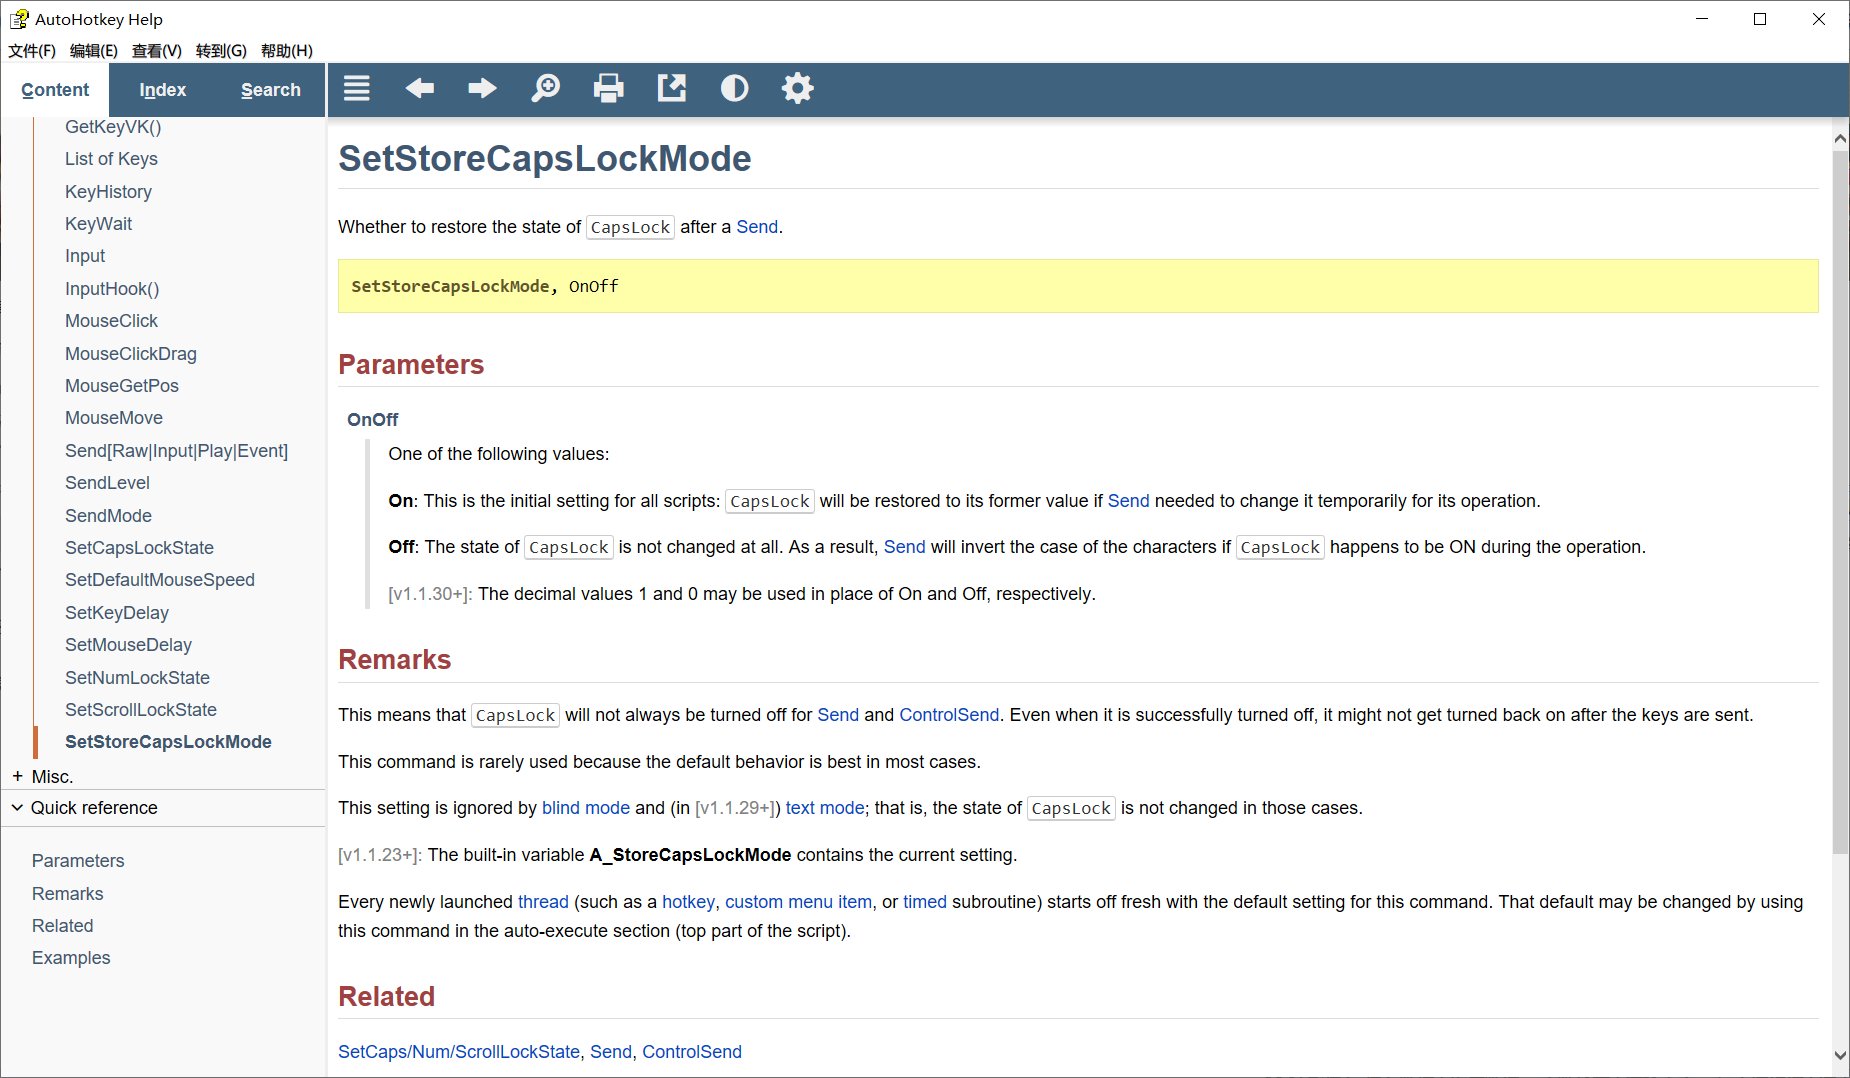Jump to Related in quick reference
The height and width of the screenshot is (1078, 1850).
[62, 926]
